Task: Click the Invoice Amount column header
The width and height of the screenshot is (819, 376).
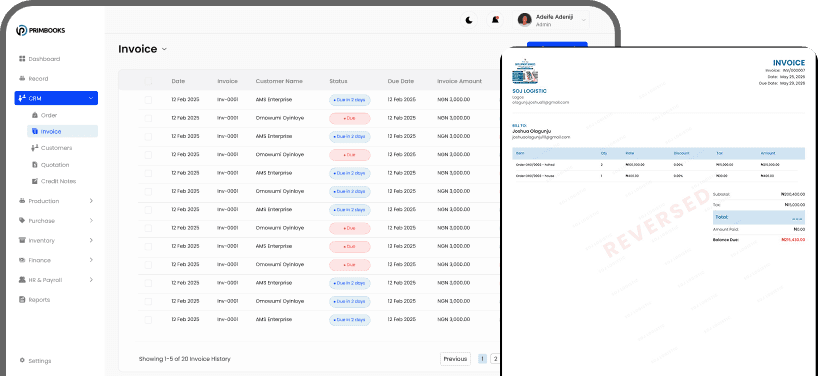Action: [x=459, y=81]
